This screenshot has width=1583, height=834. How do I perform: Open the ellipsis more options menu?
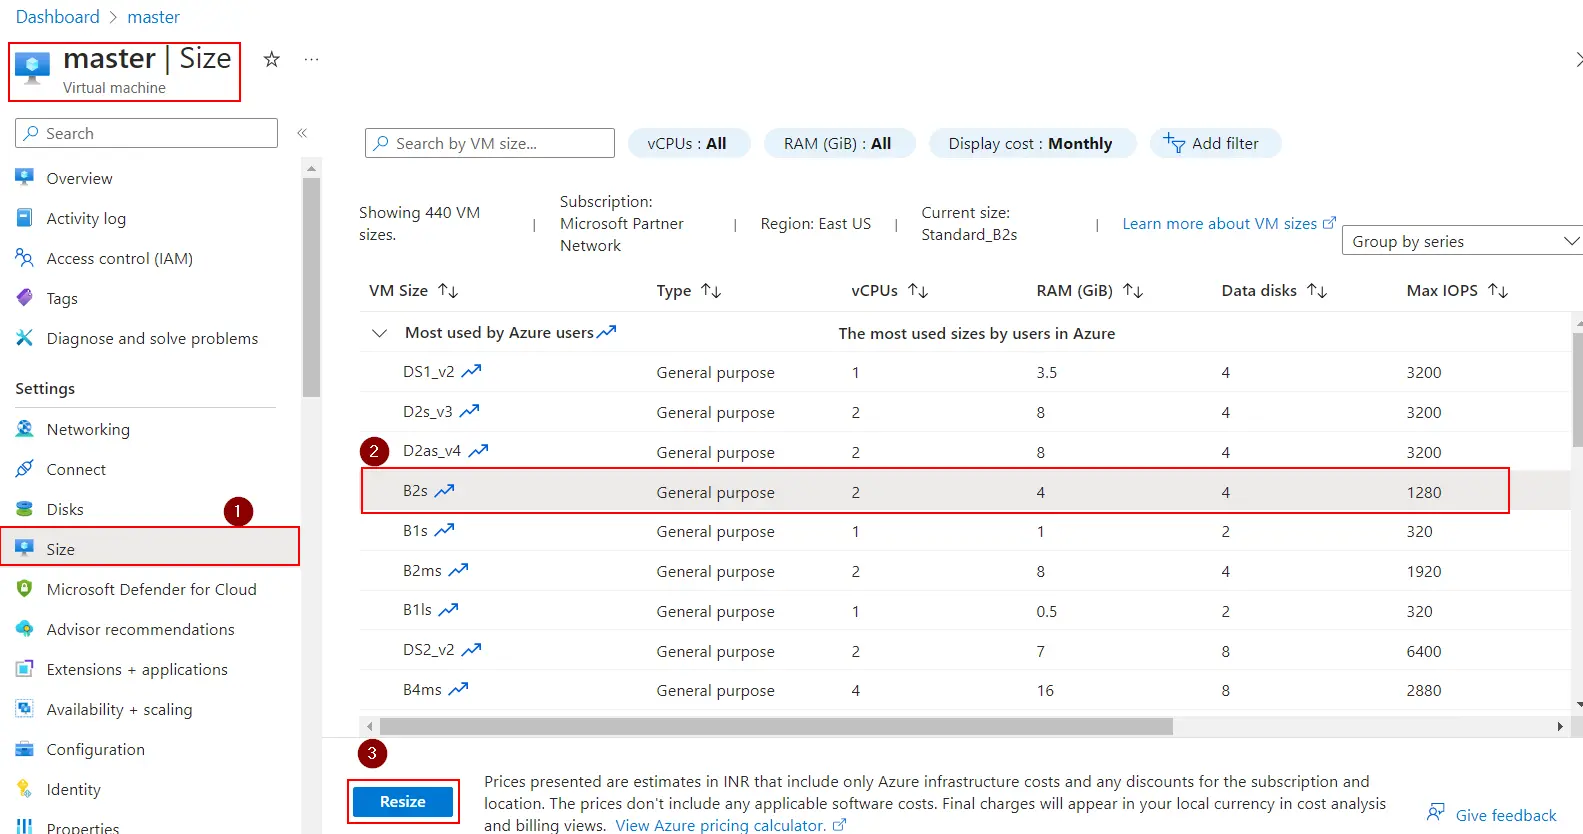point(312,60)
